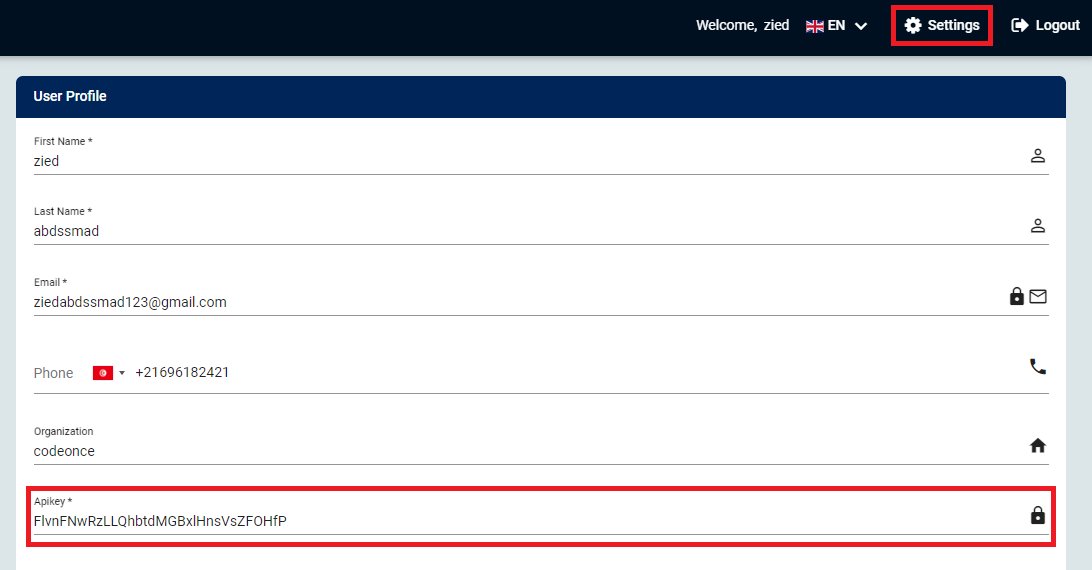Log out using Logout text
The image size is (1092, 570).
pyautogui.click(x=1057, y=26)
